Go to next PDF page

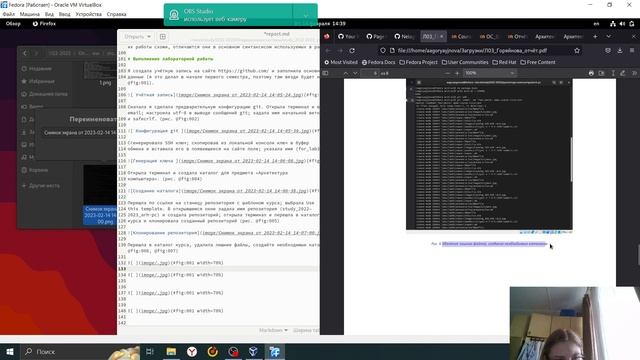point(355,73)
